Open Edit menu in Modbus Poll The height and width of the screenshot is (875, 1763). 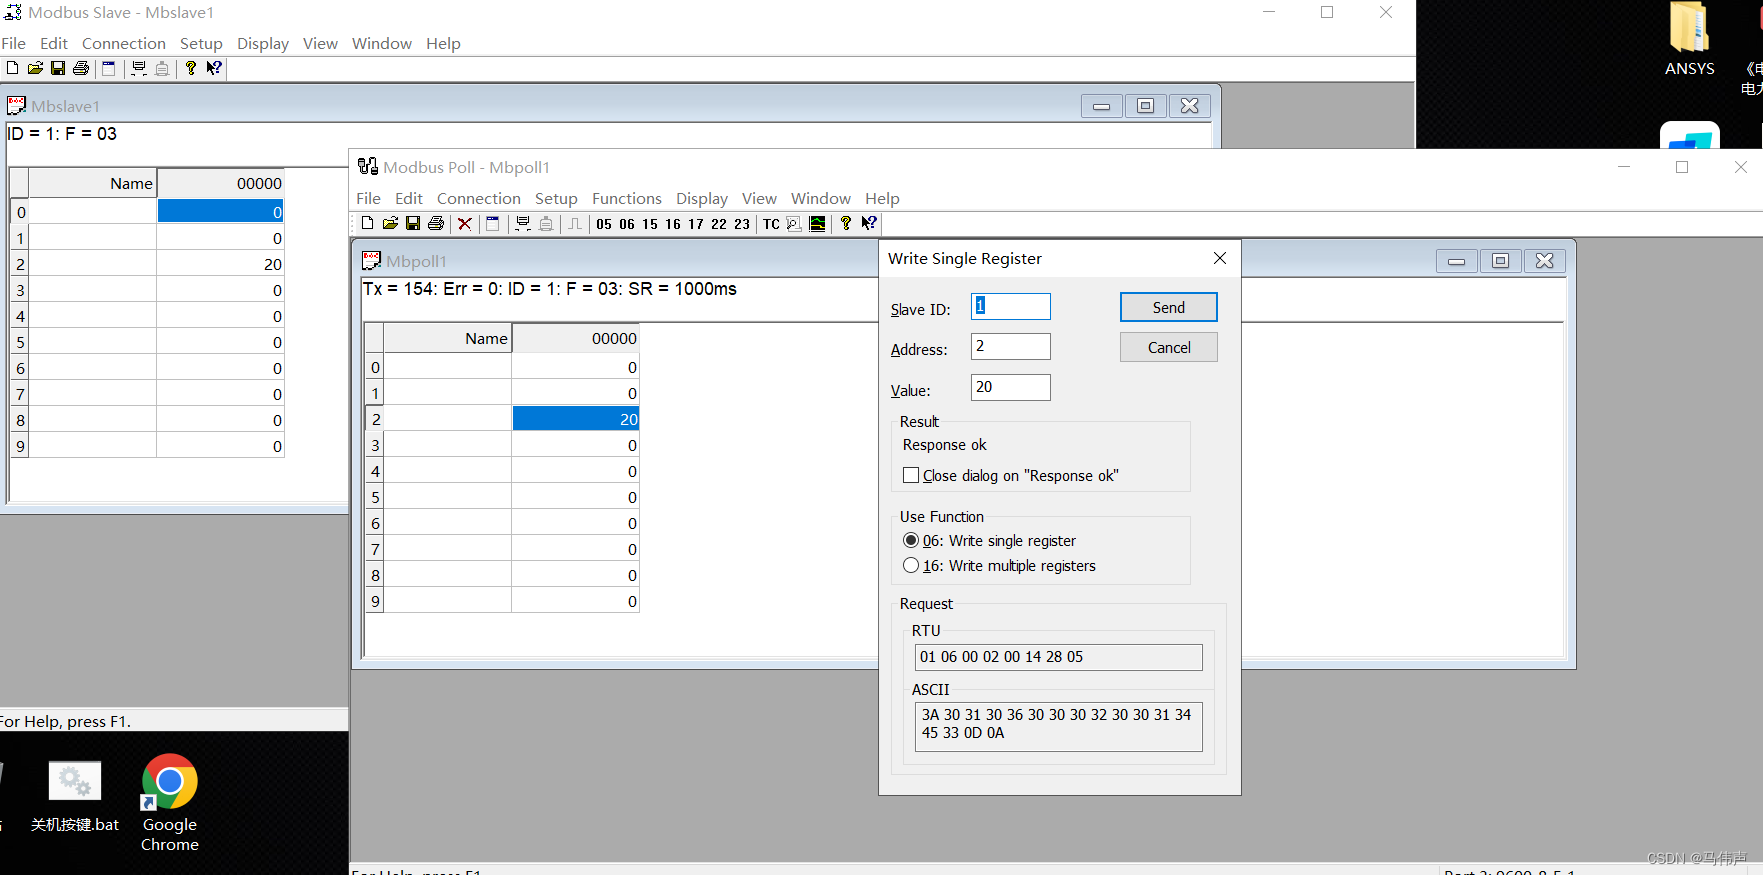(x=408, y=198)
